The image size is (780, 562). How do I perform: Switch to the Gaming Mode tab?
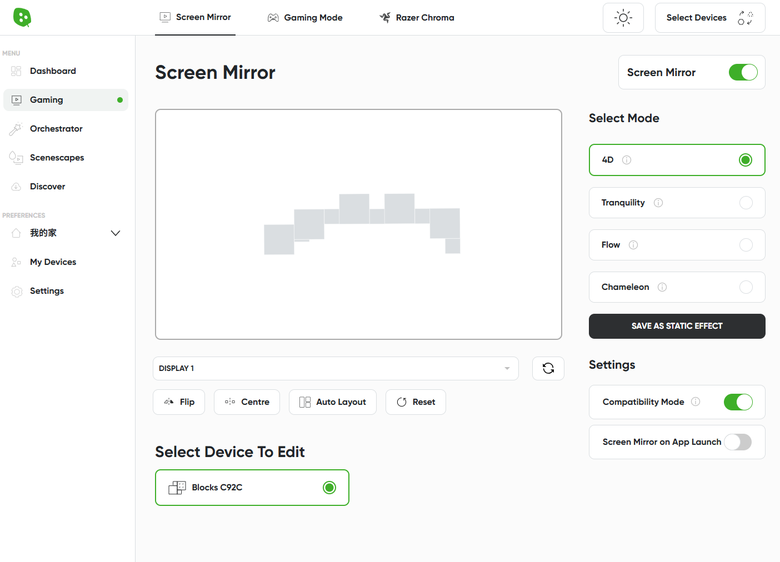click(305, 18)
